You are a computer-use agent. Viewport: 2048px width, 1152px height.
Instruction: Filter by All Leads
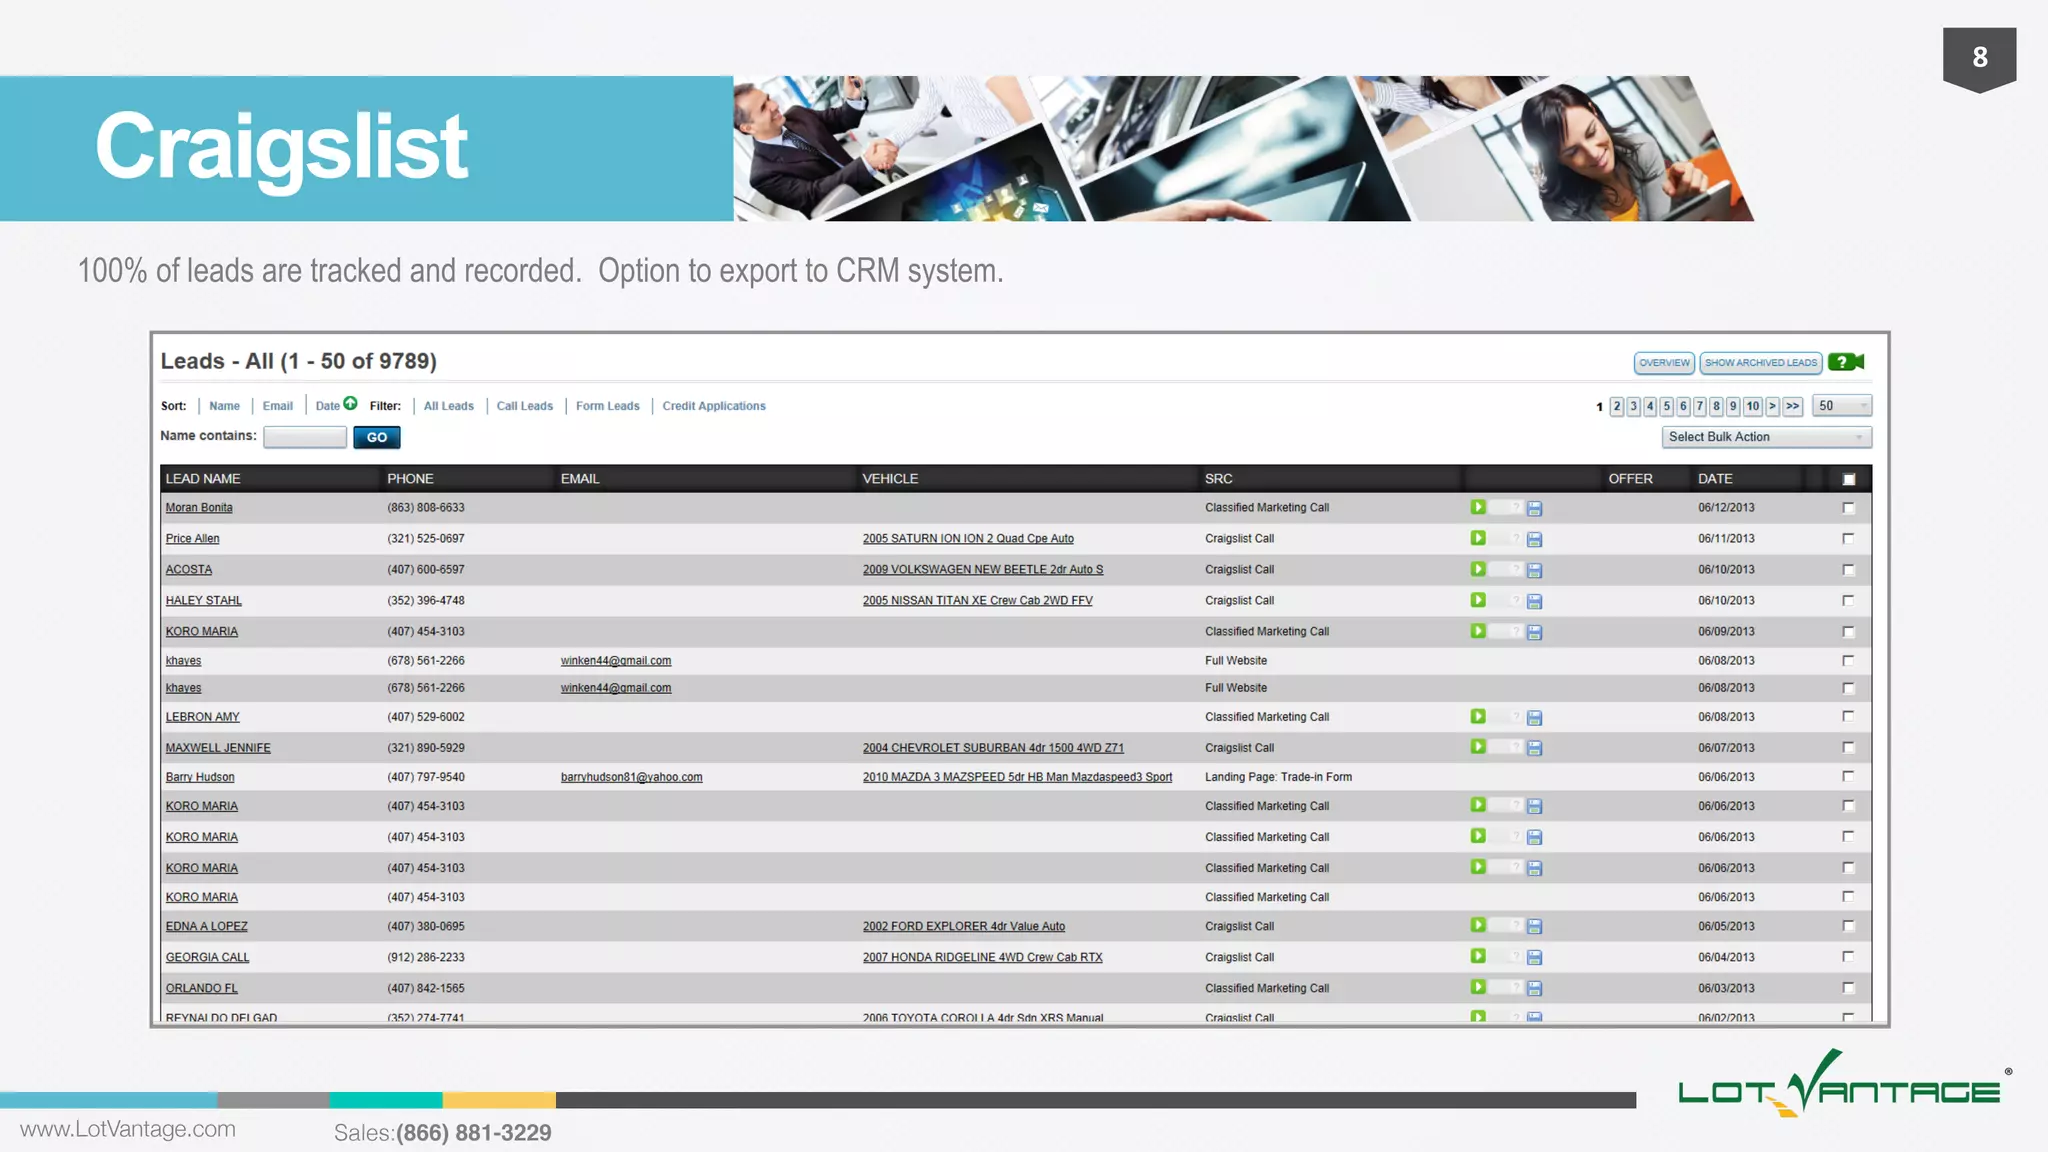[449, 406]
